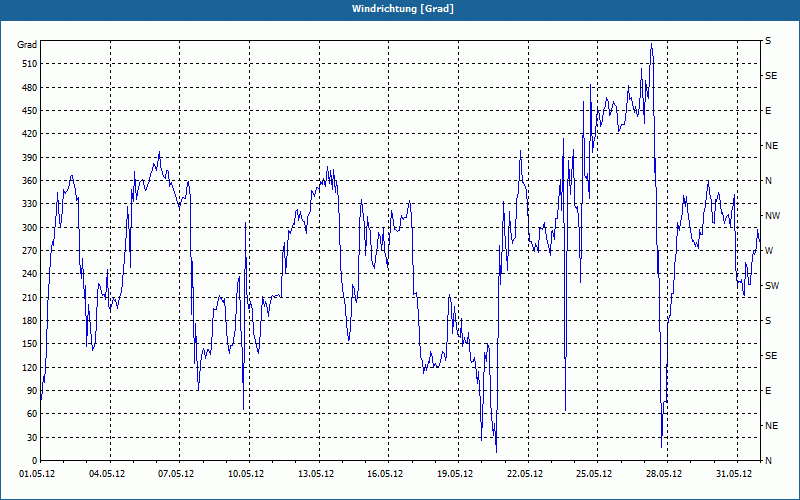This screenshot has height=500, width=800.
Task: Click the chart title Windrichtung [Grad]
Action: point(403,9)
